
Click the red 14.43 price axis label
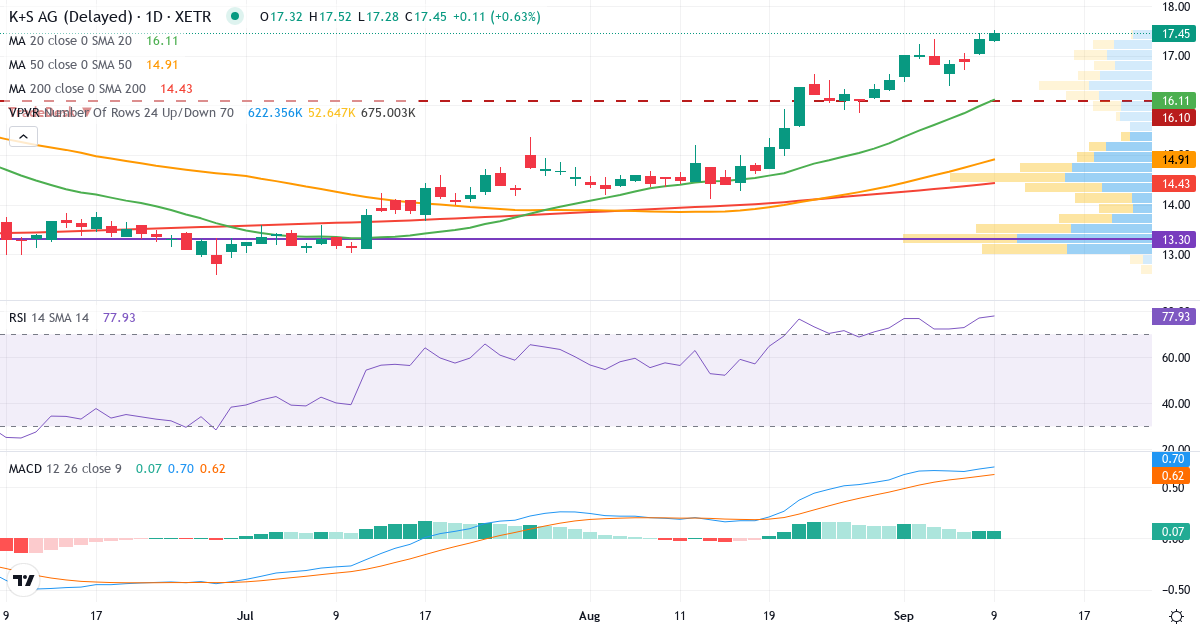pos(1174,183)
